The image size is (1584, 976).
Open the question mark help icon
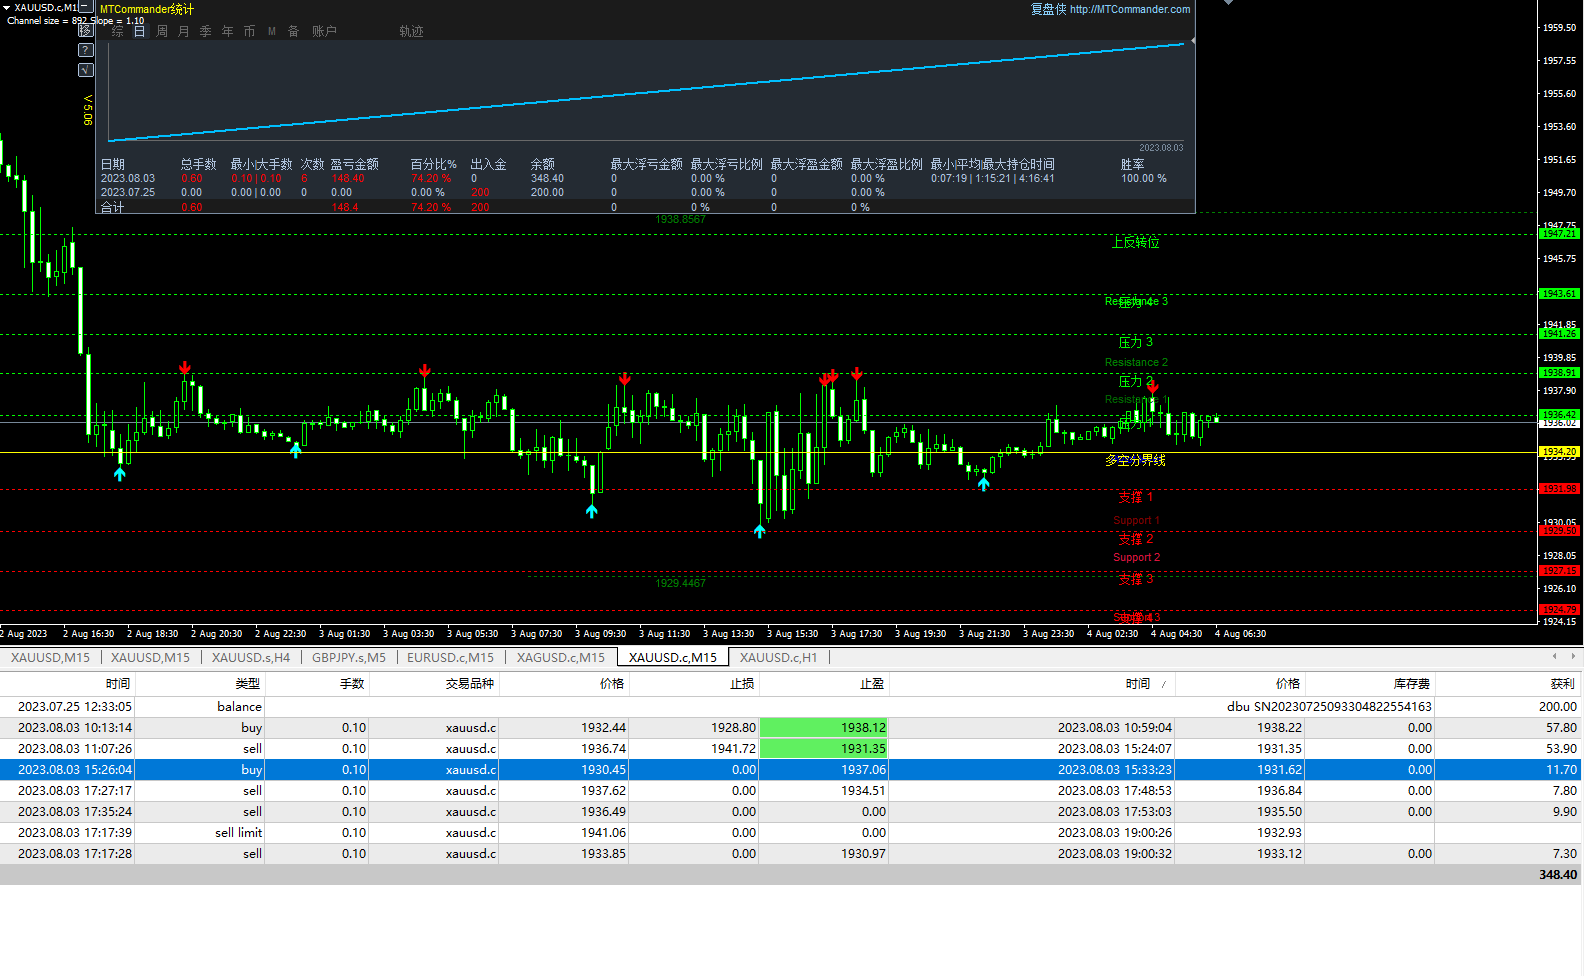pos(86,50)
